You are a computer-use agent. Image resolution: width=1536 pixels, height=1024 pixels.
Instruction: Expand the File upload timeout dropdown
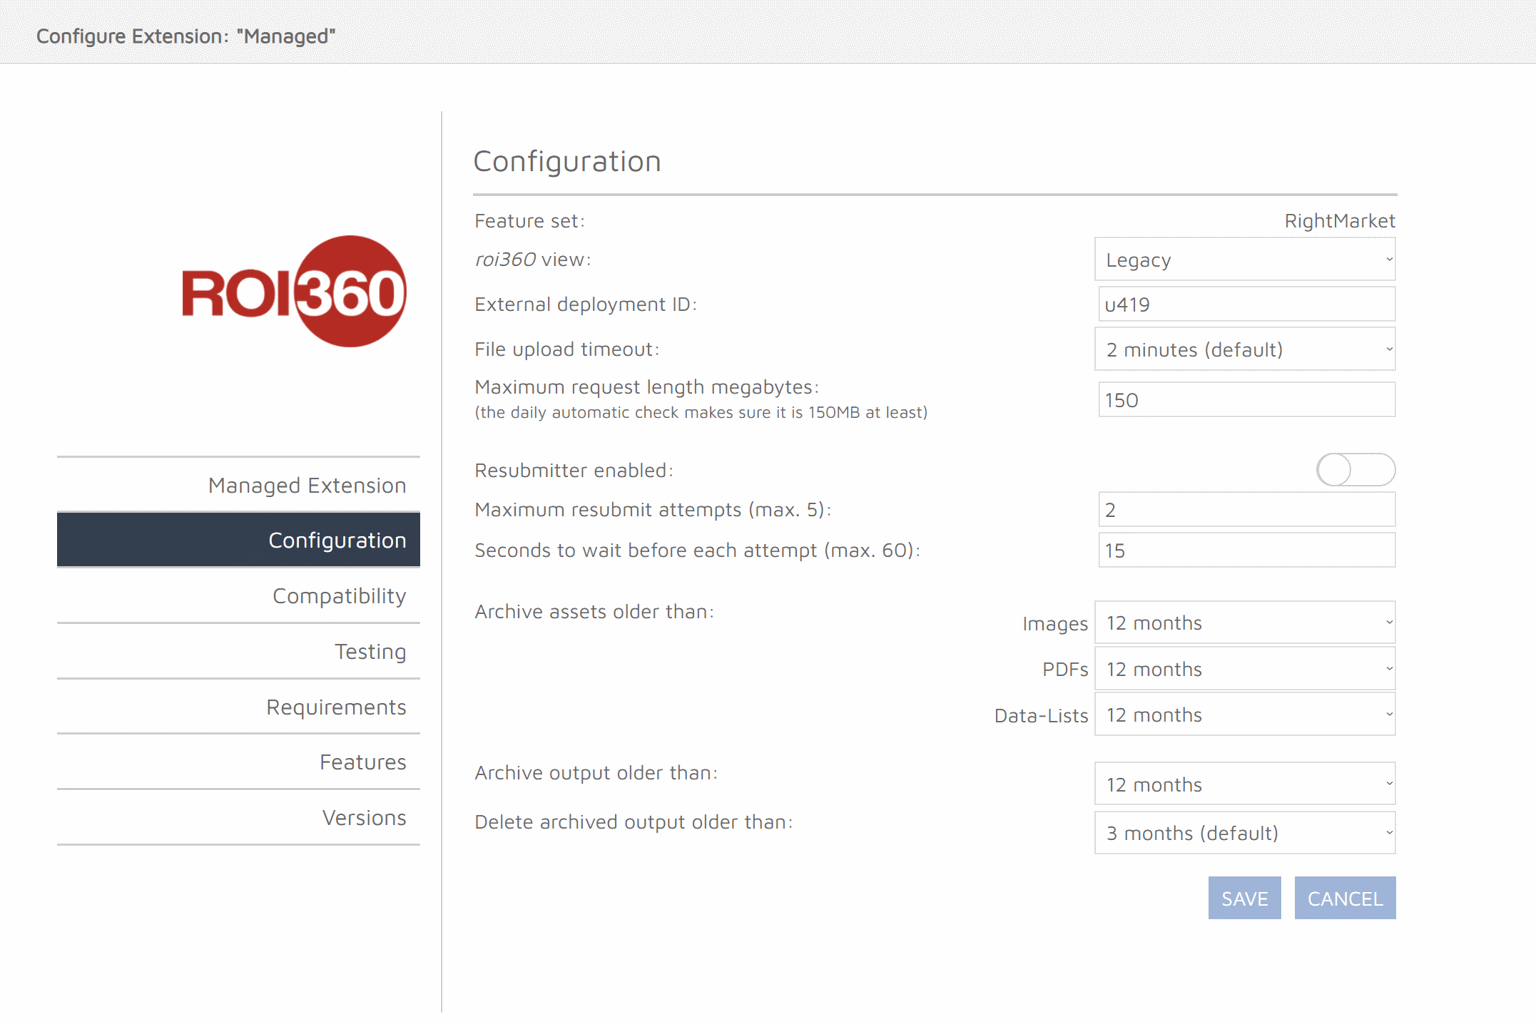(1244, 350)
